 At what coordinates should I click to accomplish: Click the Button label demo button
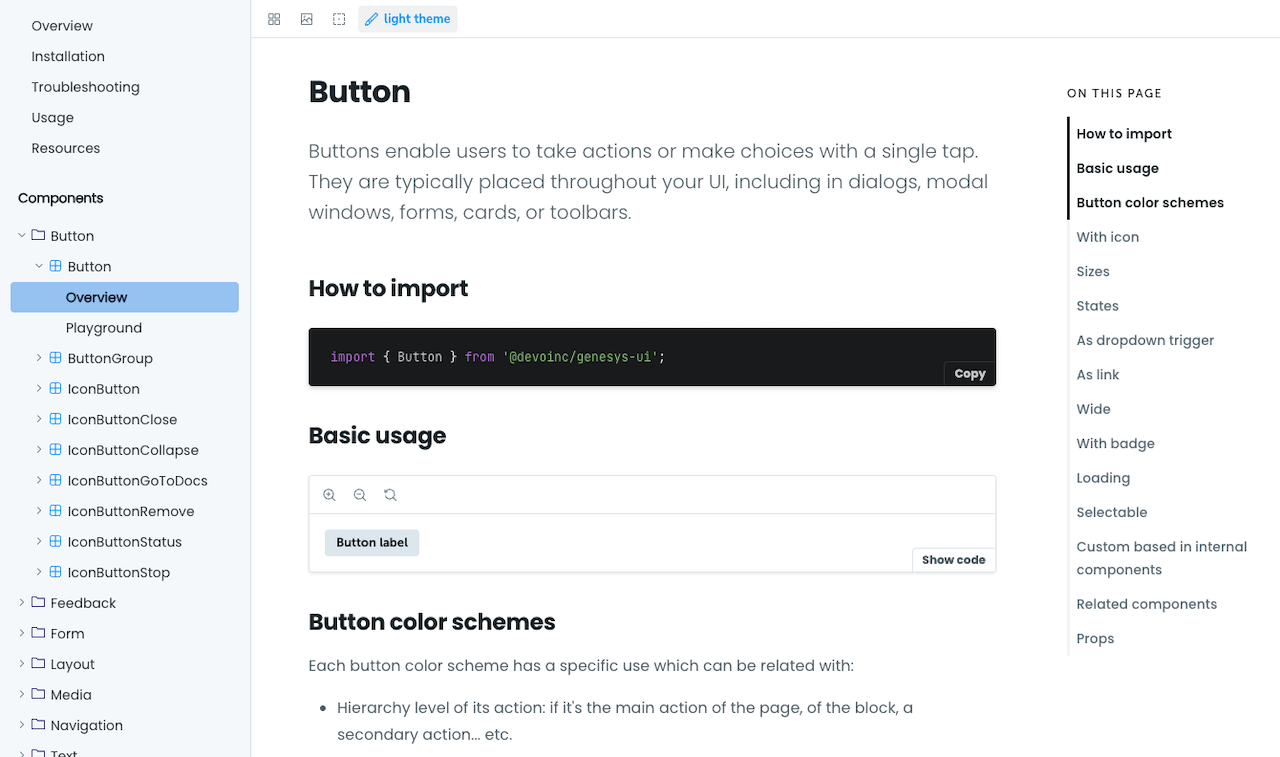371,541
